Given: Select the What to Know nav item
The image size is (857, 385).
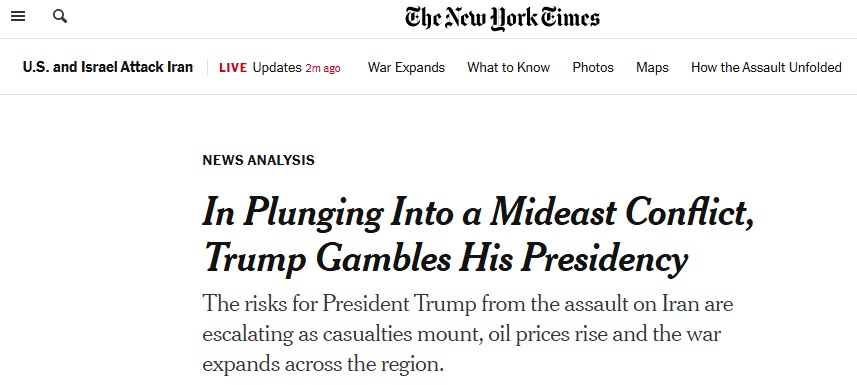Looking at the screenshot, I should click(508, 68).
